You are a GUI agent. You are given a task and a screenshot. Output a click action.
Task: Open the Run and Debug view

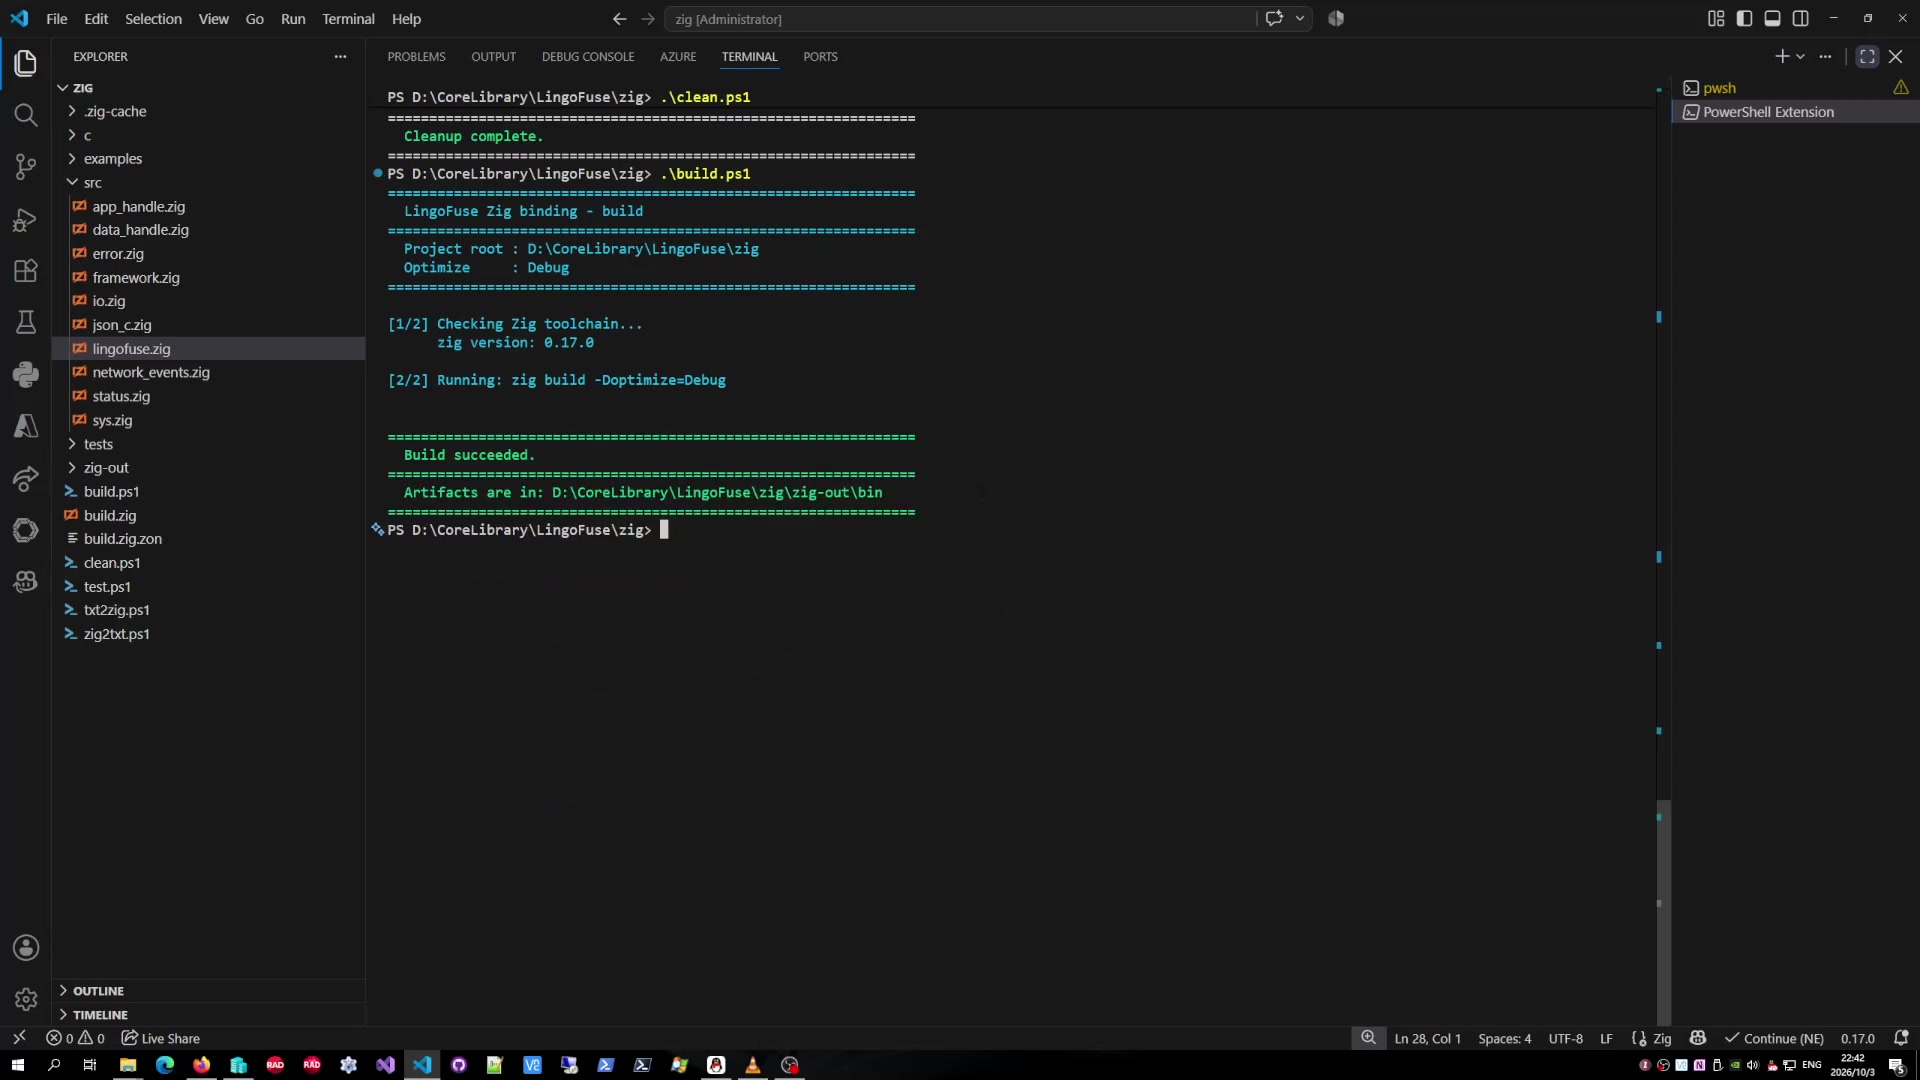(x=26, y=219)
